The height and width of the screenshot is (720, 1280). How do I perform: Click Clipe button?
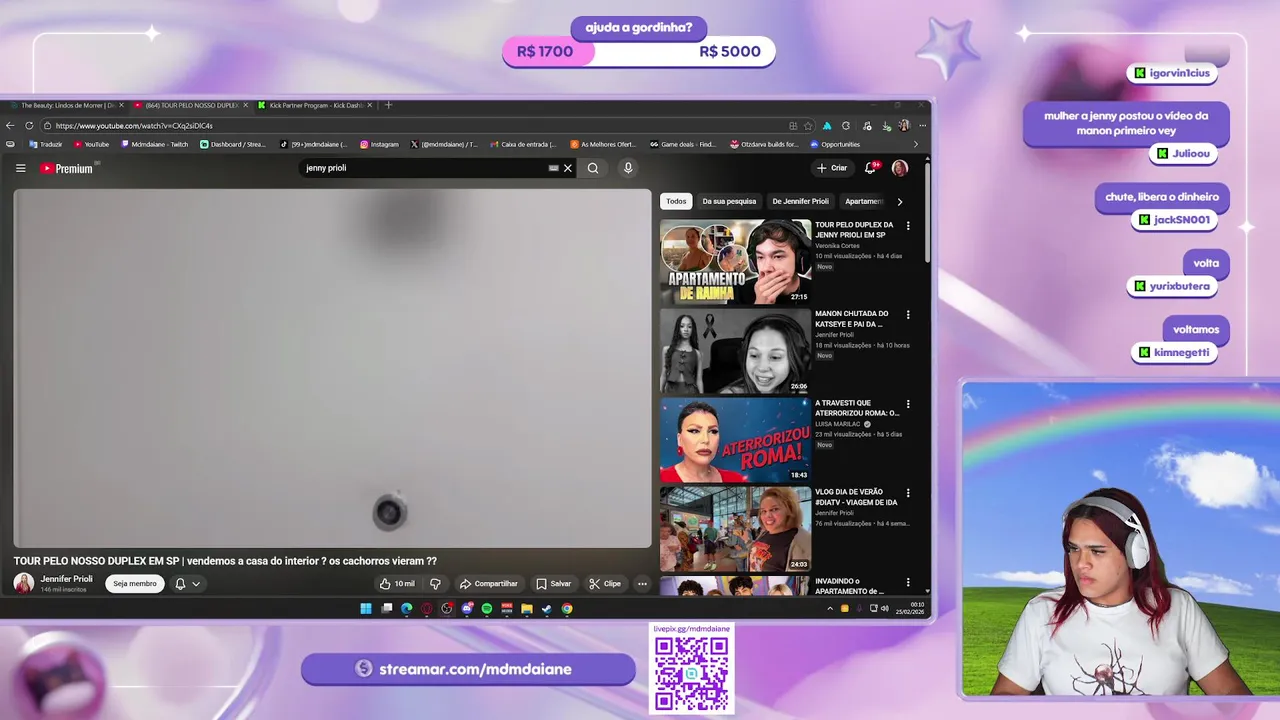pos(605,584)
